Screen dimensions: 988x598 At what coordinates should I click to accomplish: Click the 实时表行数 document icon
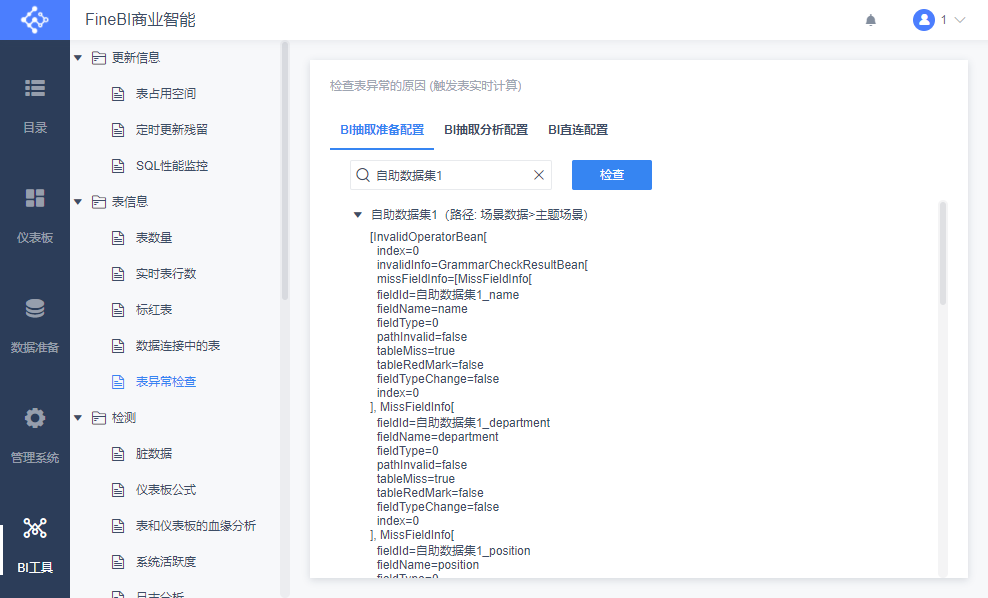click(x=118, y=273)
